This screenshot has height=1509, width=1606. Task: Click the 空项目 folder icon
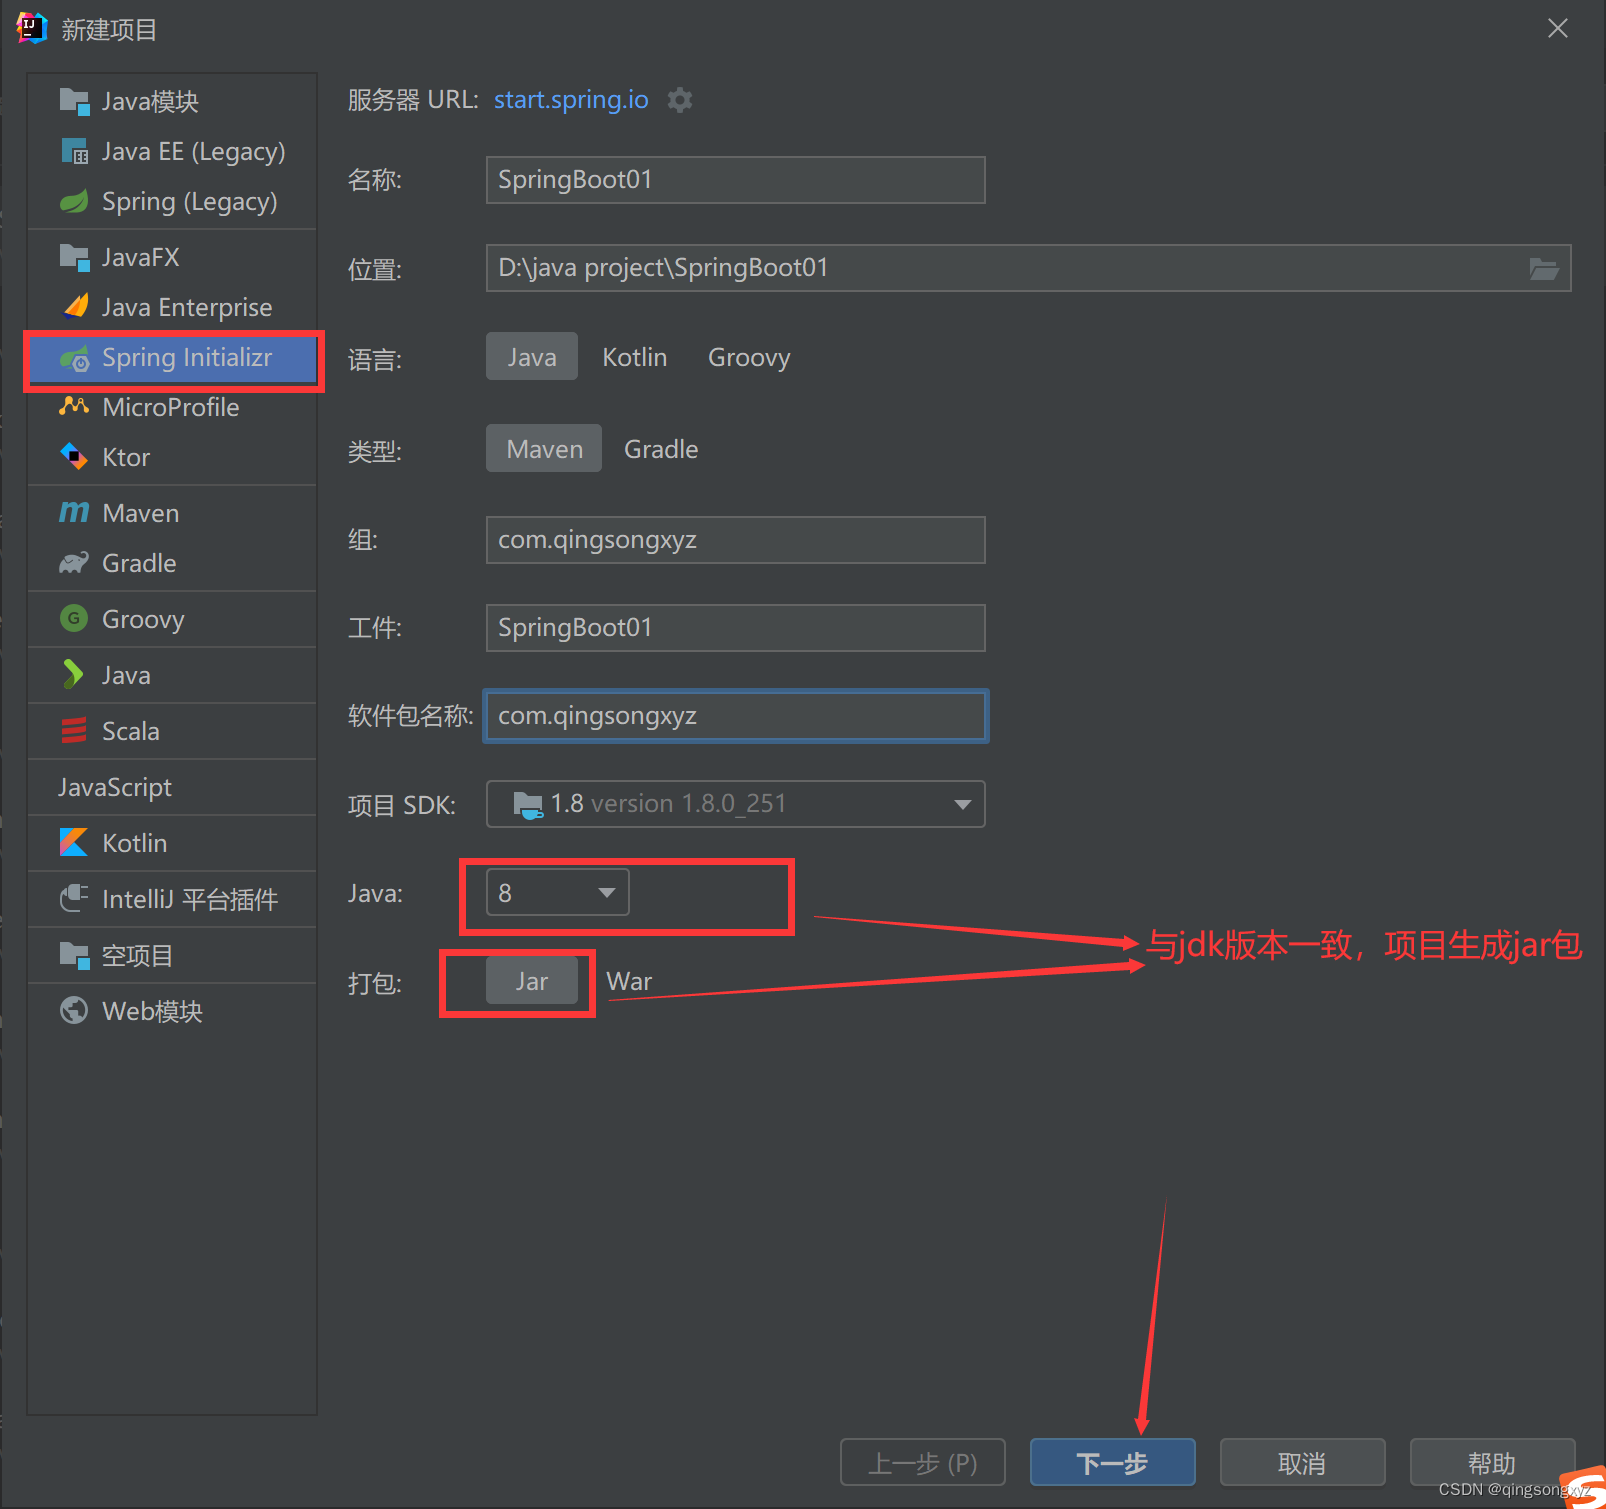click(74, 955)
